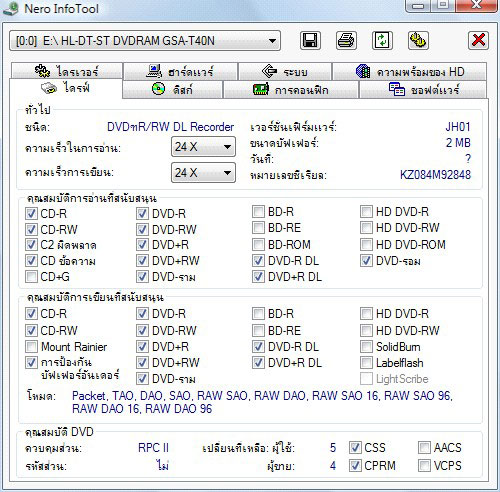Click the computer icon on ฮาร์ดแวร์ tab
Screen dimensions: 500x492
point(154,71)
